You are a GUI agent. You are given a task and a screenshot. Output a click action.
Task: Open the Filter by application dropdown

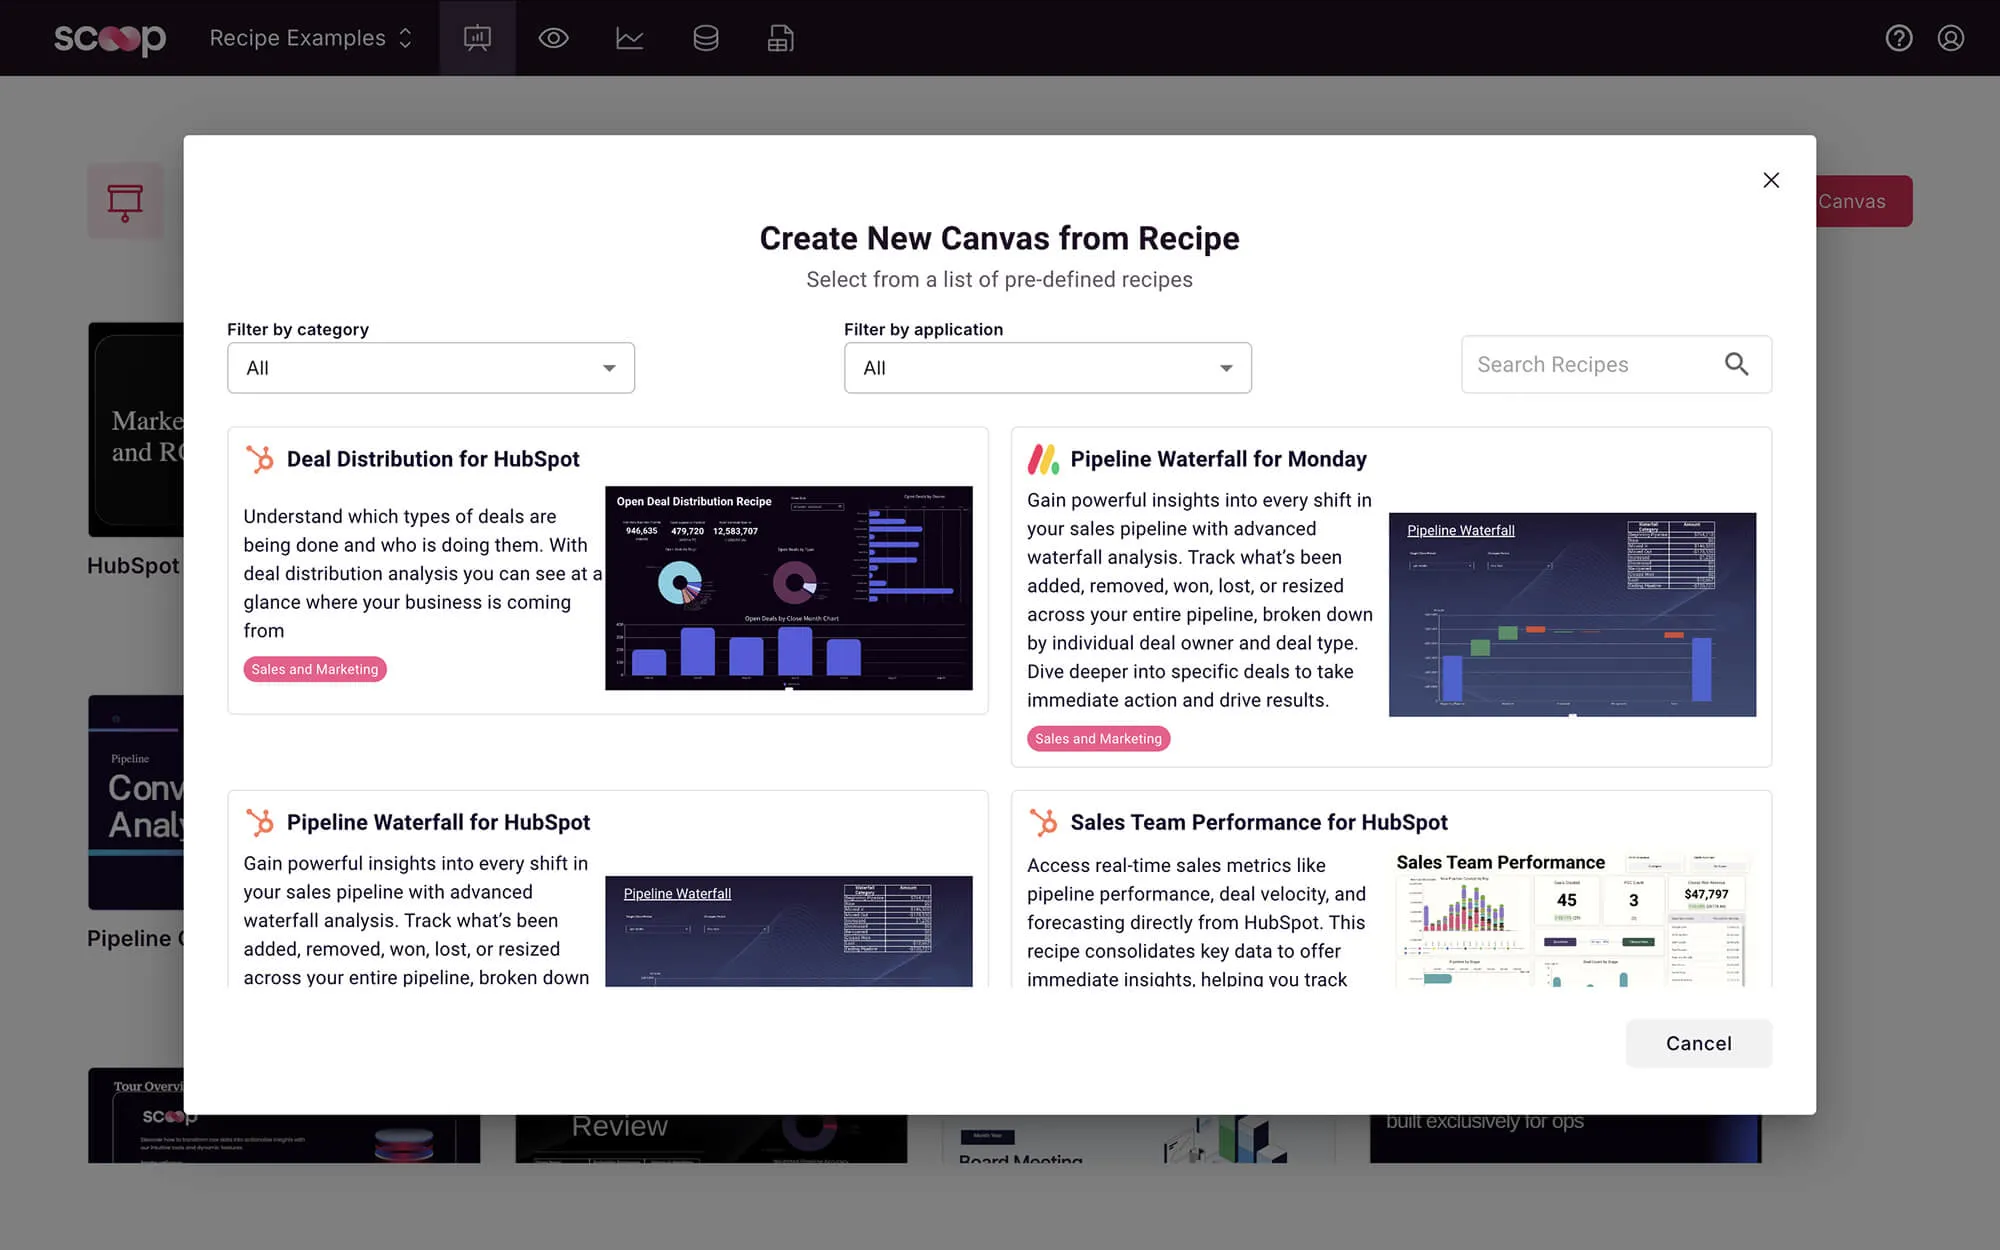(1047, 368)
